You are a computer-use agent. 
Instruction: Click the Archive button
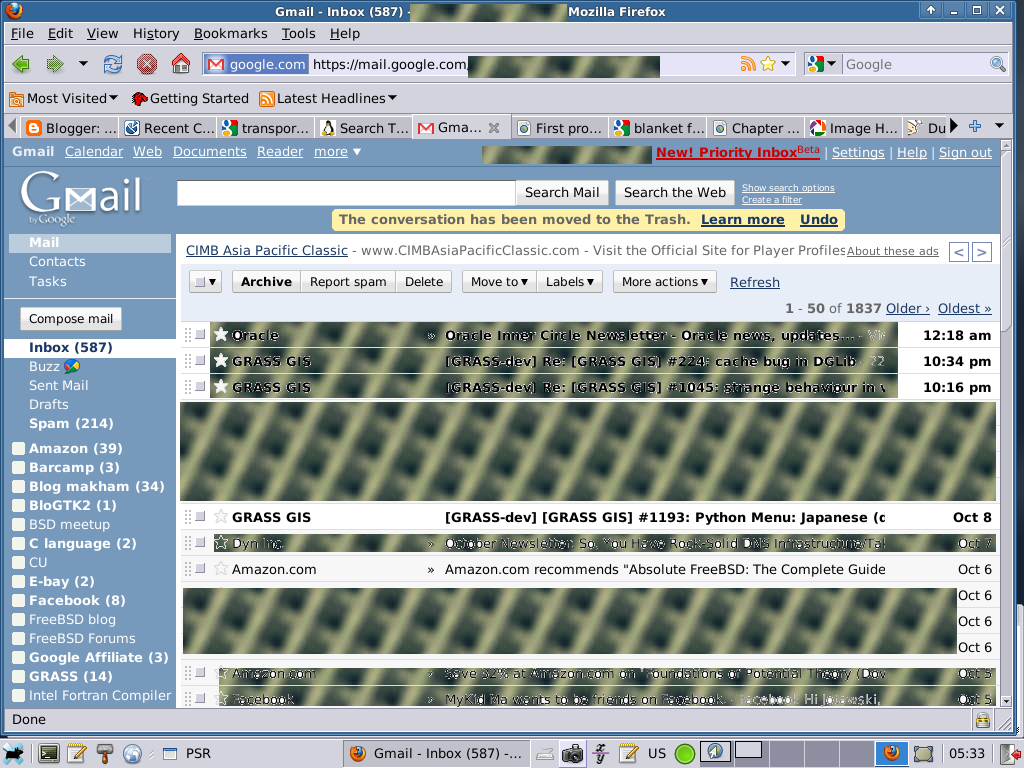pyautogui.click(x=266, y=281)
